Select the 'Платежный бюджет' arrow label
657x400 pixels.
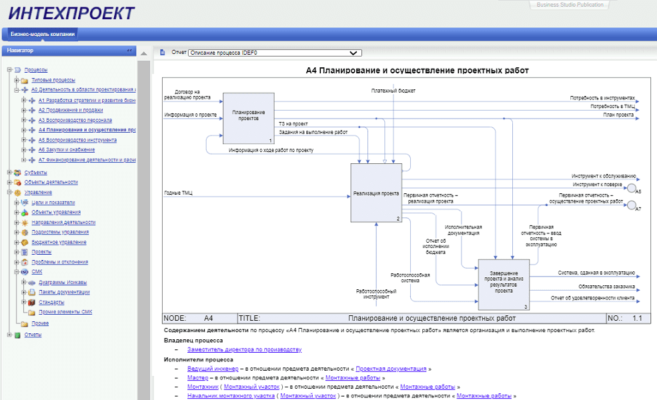(x=393, y=91)
